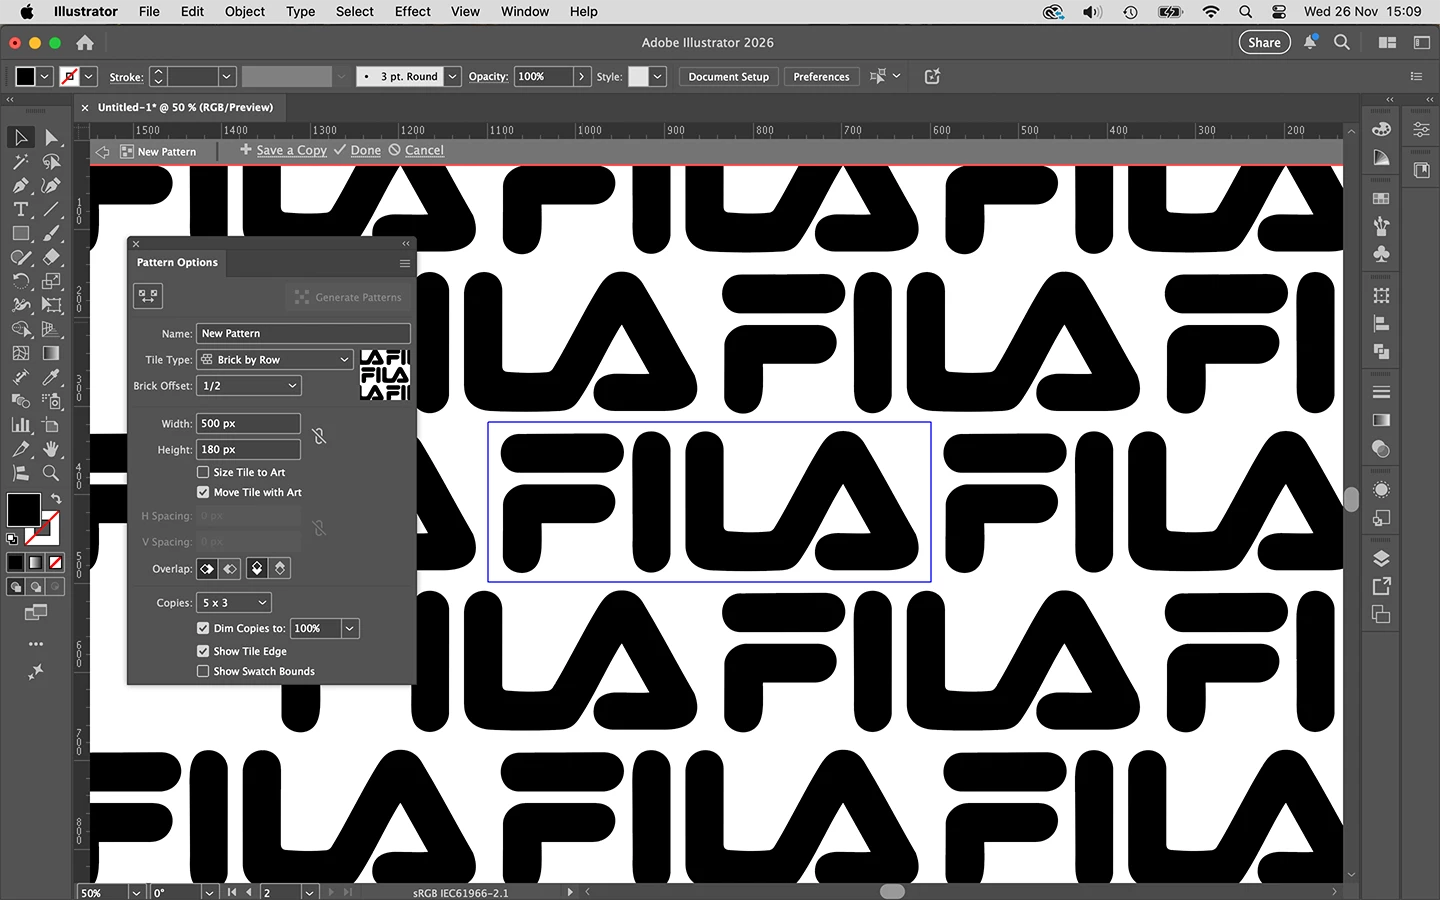This screenshot has height=900, width=1440.
Task: Open the Copies 5 x 3 dropdown
Action: click(x=234, y=602)
